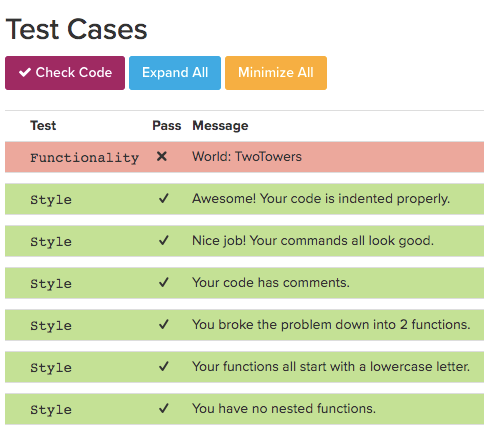The image size is (493, 445).
Task: Click the checkmark for no nested functions row
Action: pos(164,409)
